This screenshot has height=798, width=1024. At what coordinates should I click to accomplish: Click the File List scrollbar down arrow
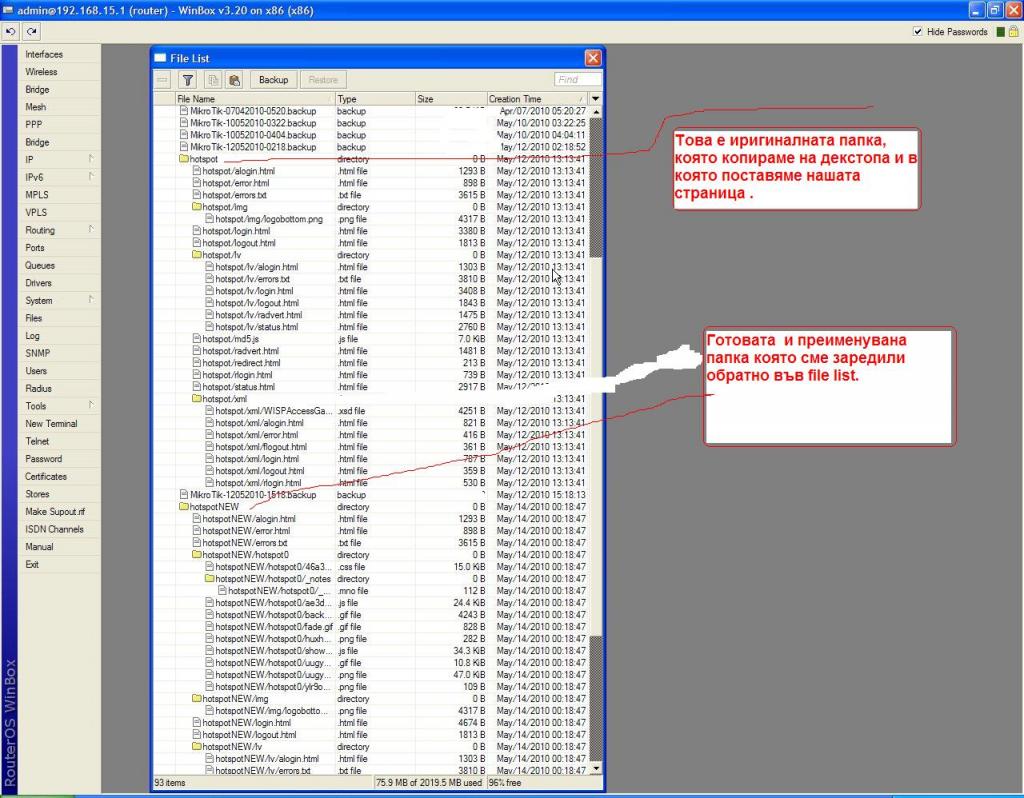[596, 768]
